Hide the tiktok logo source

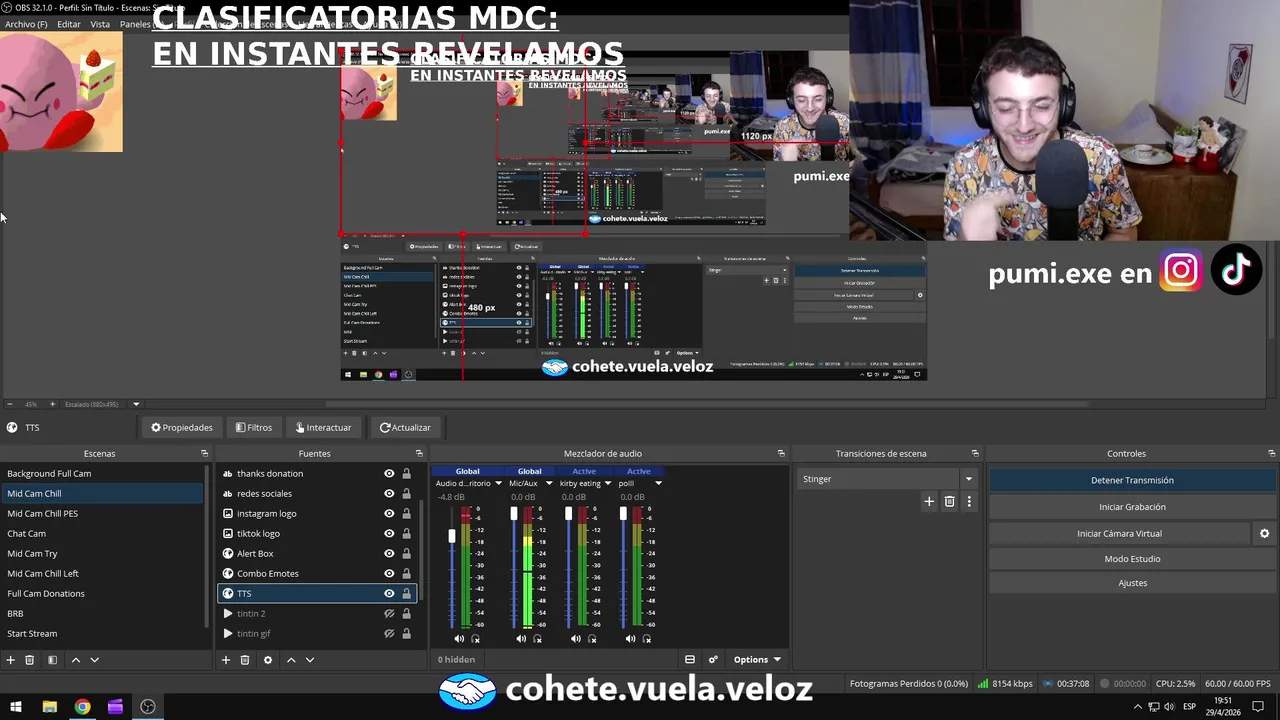[x=389, y=534]
